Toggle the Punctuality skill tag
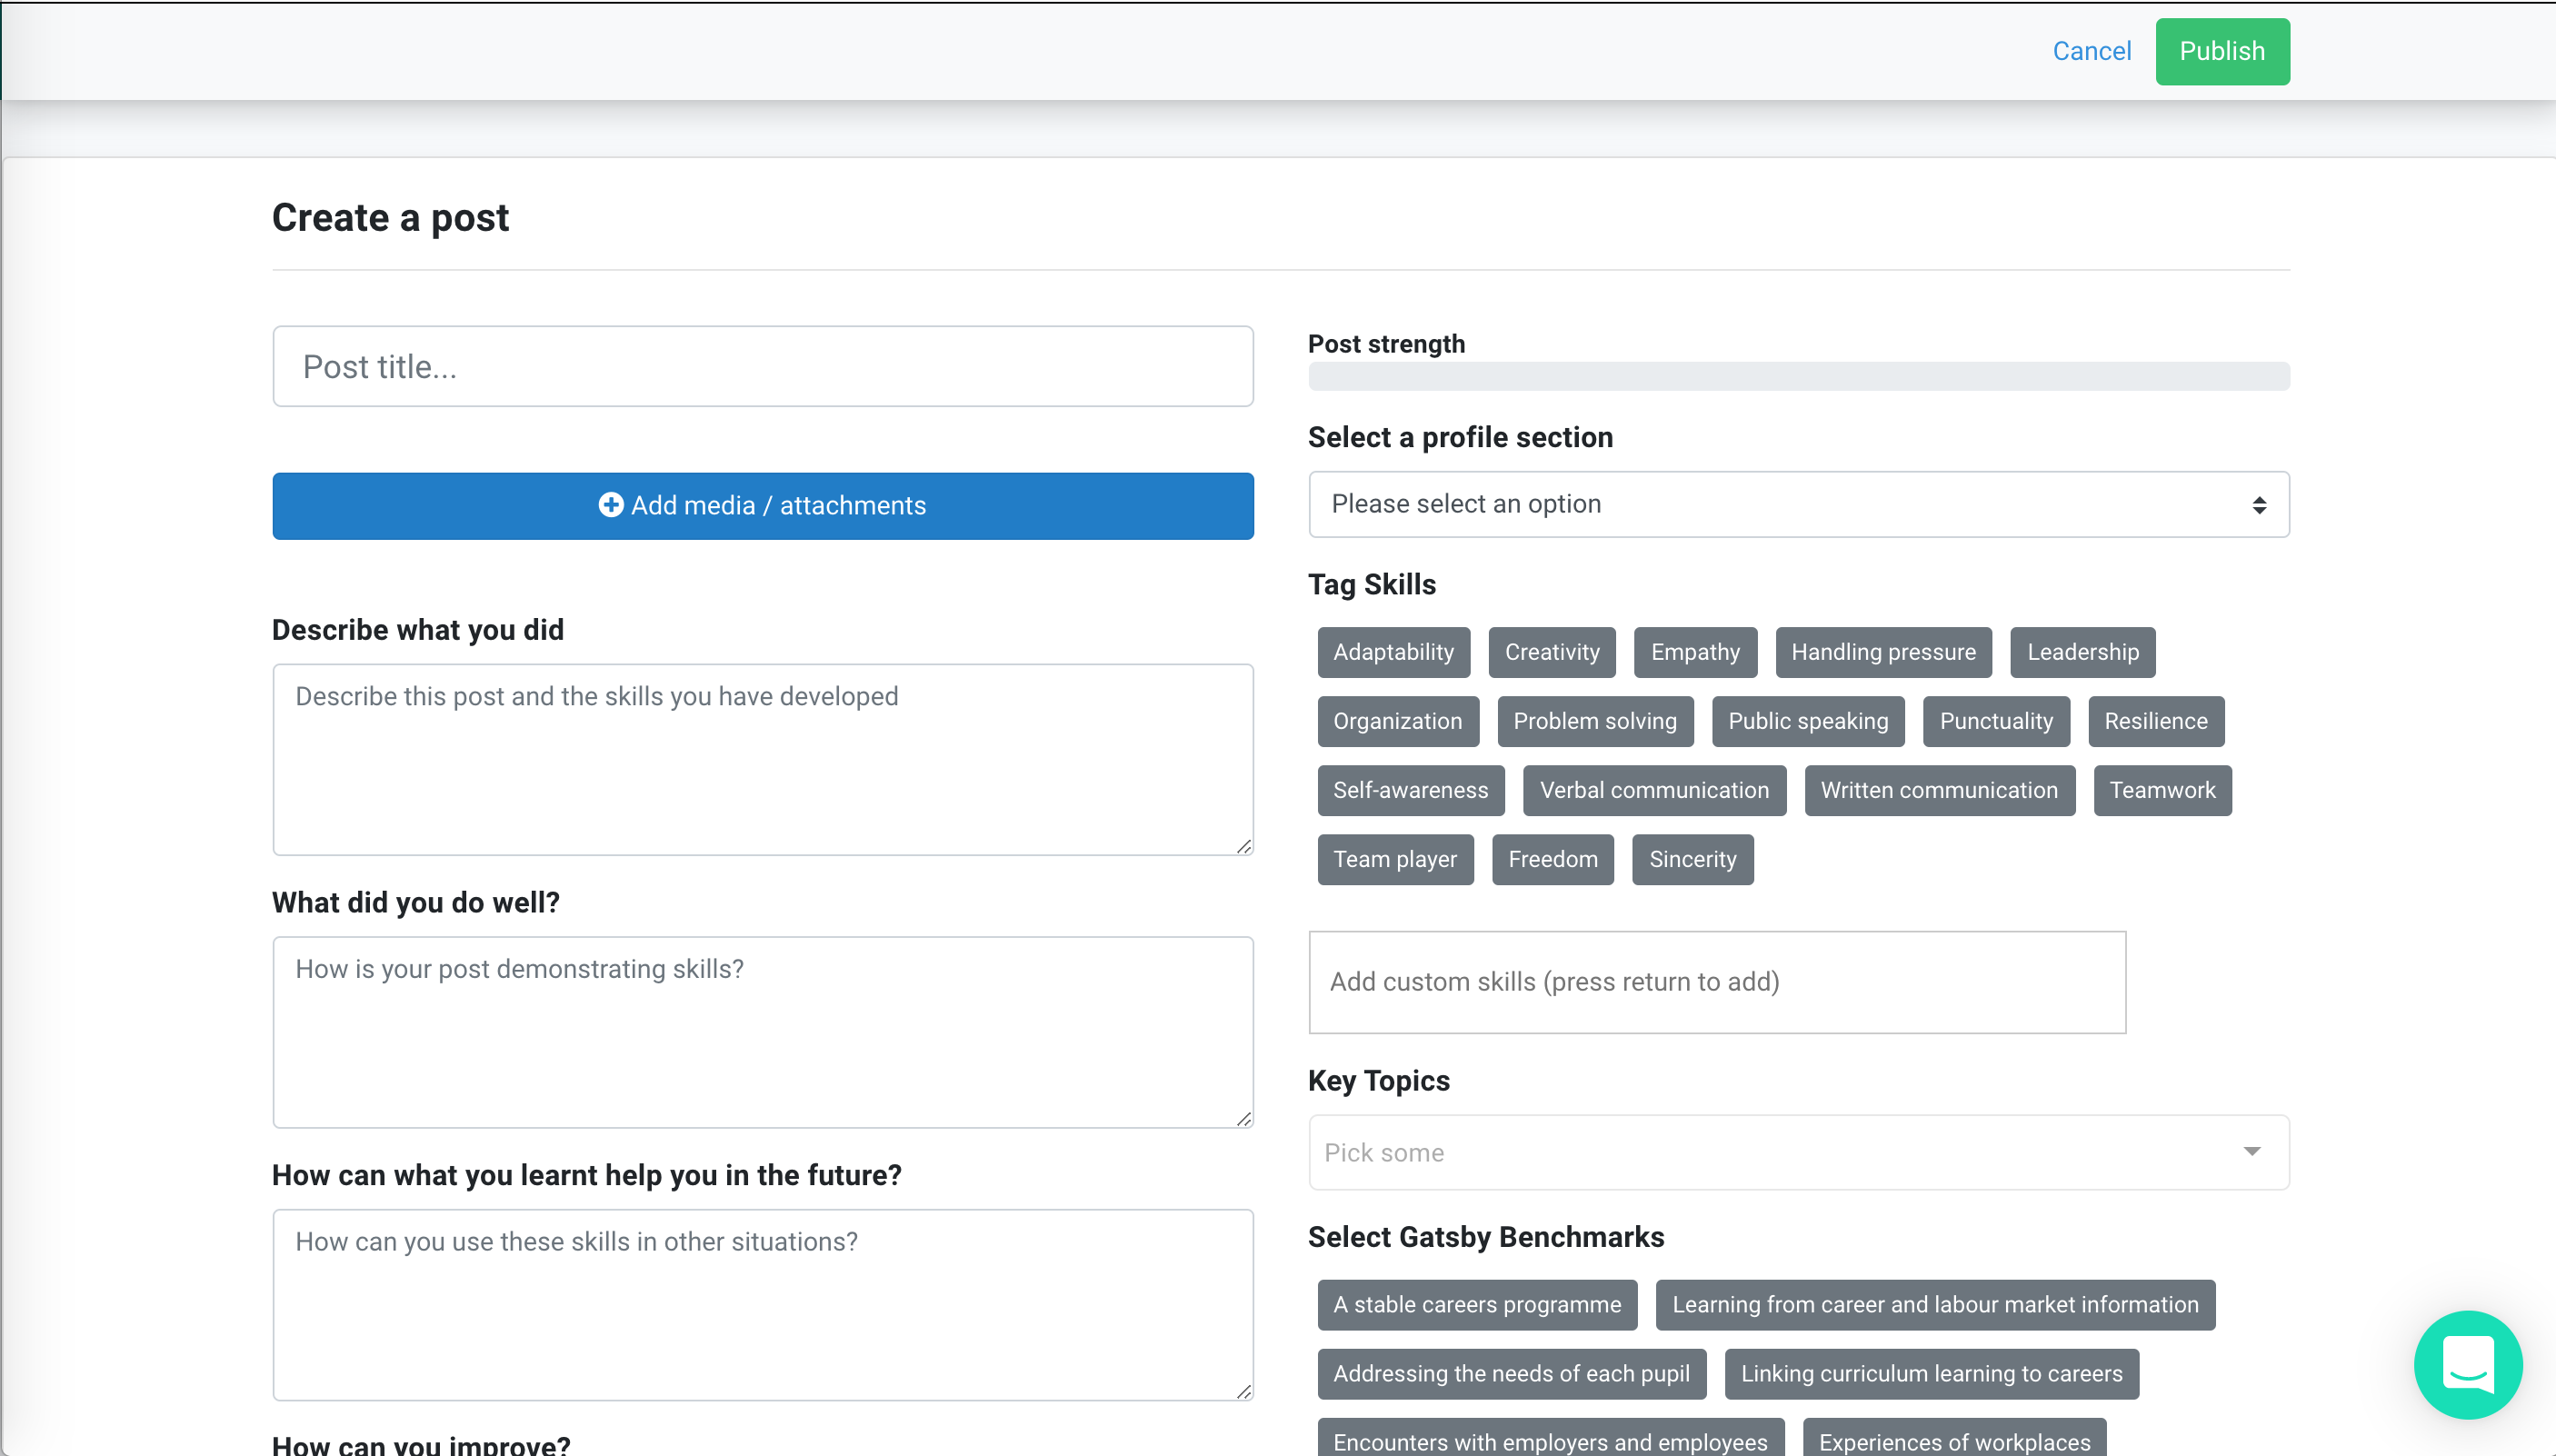Screen dimensions: 2556x1456 pos(1995,721)
